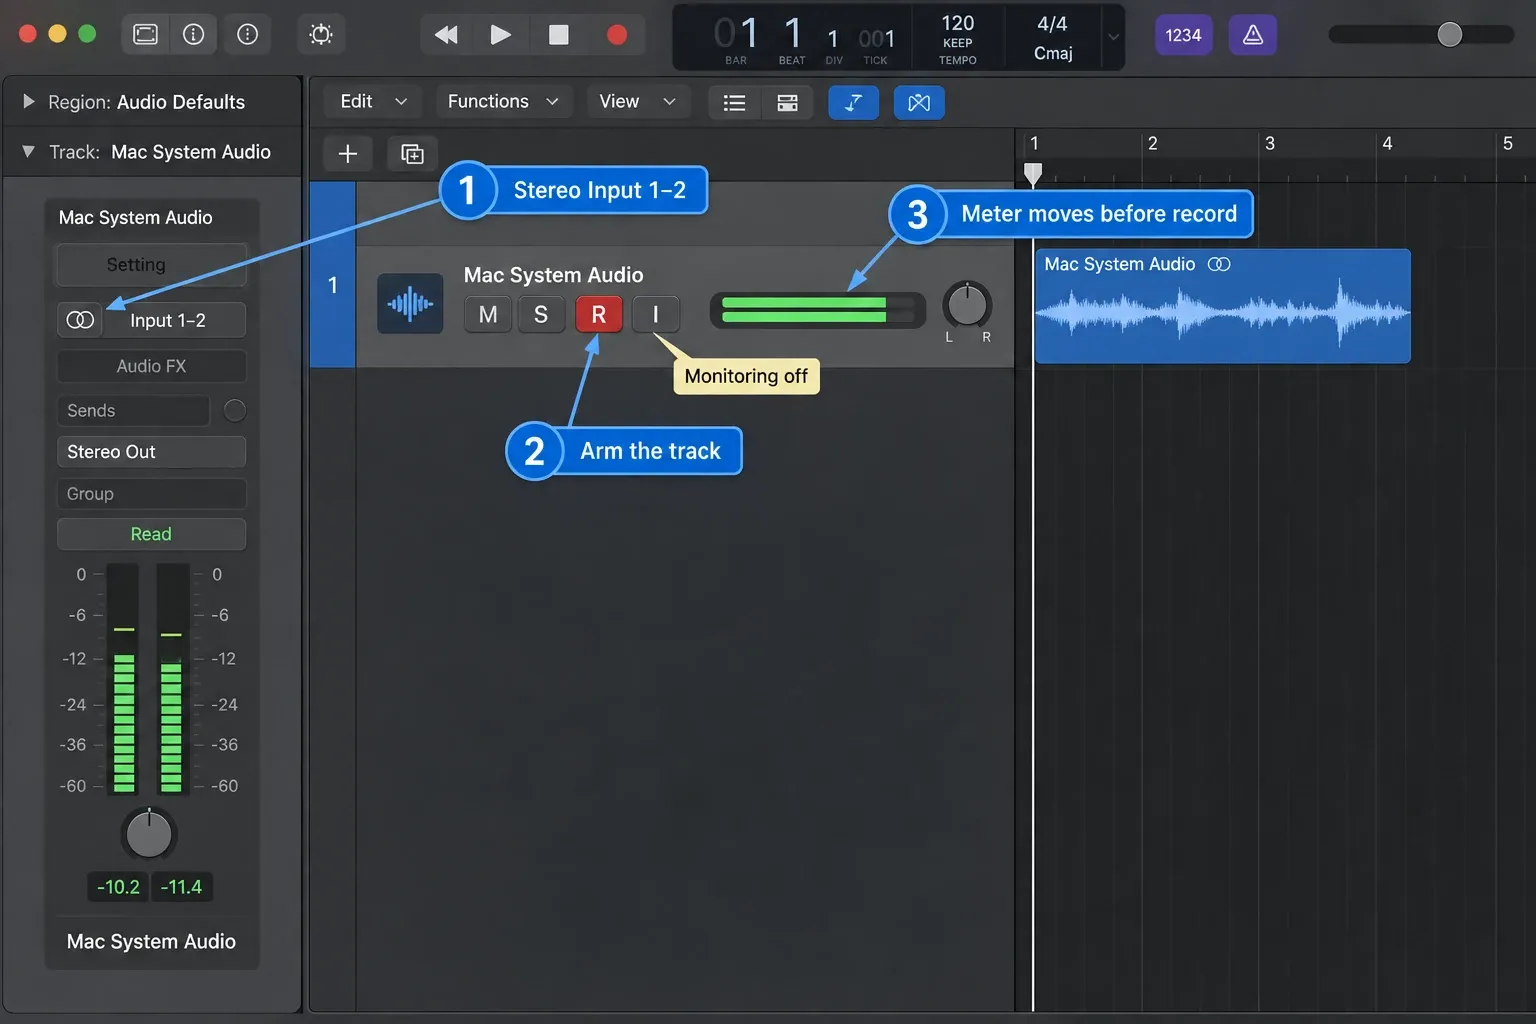Toggle the 1234 count-in button
This screenshot has width=1536, height=1024.
pos(1183,35)
